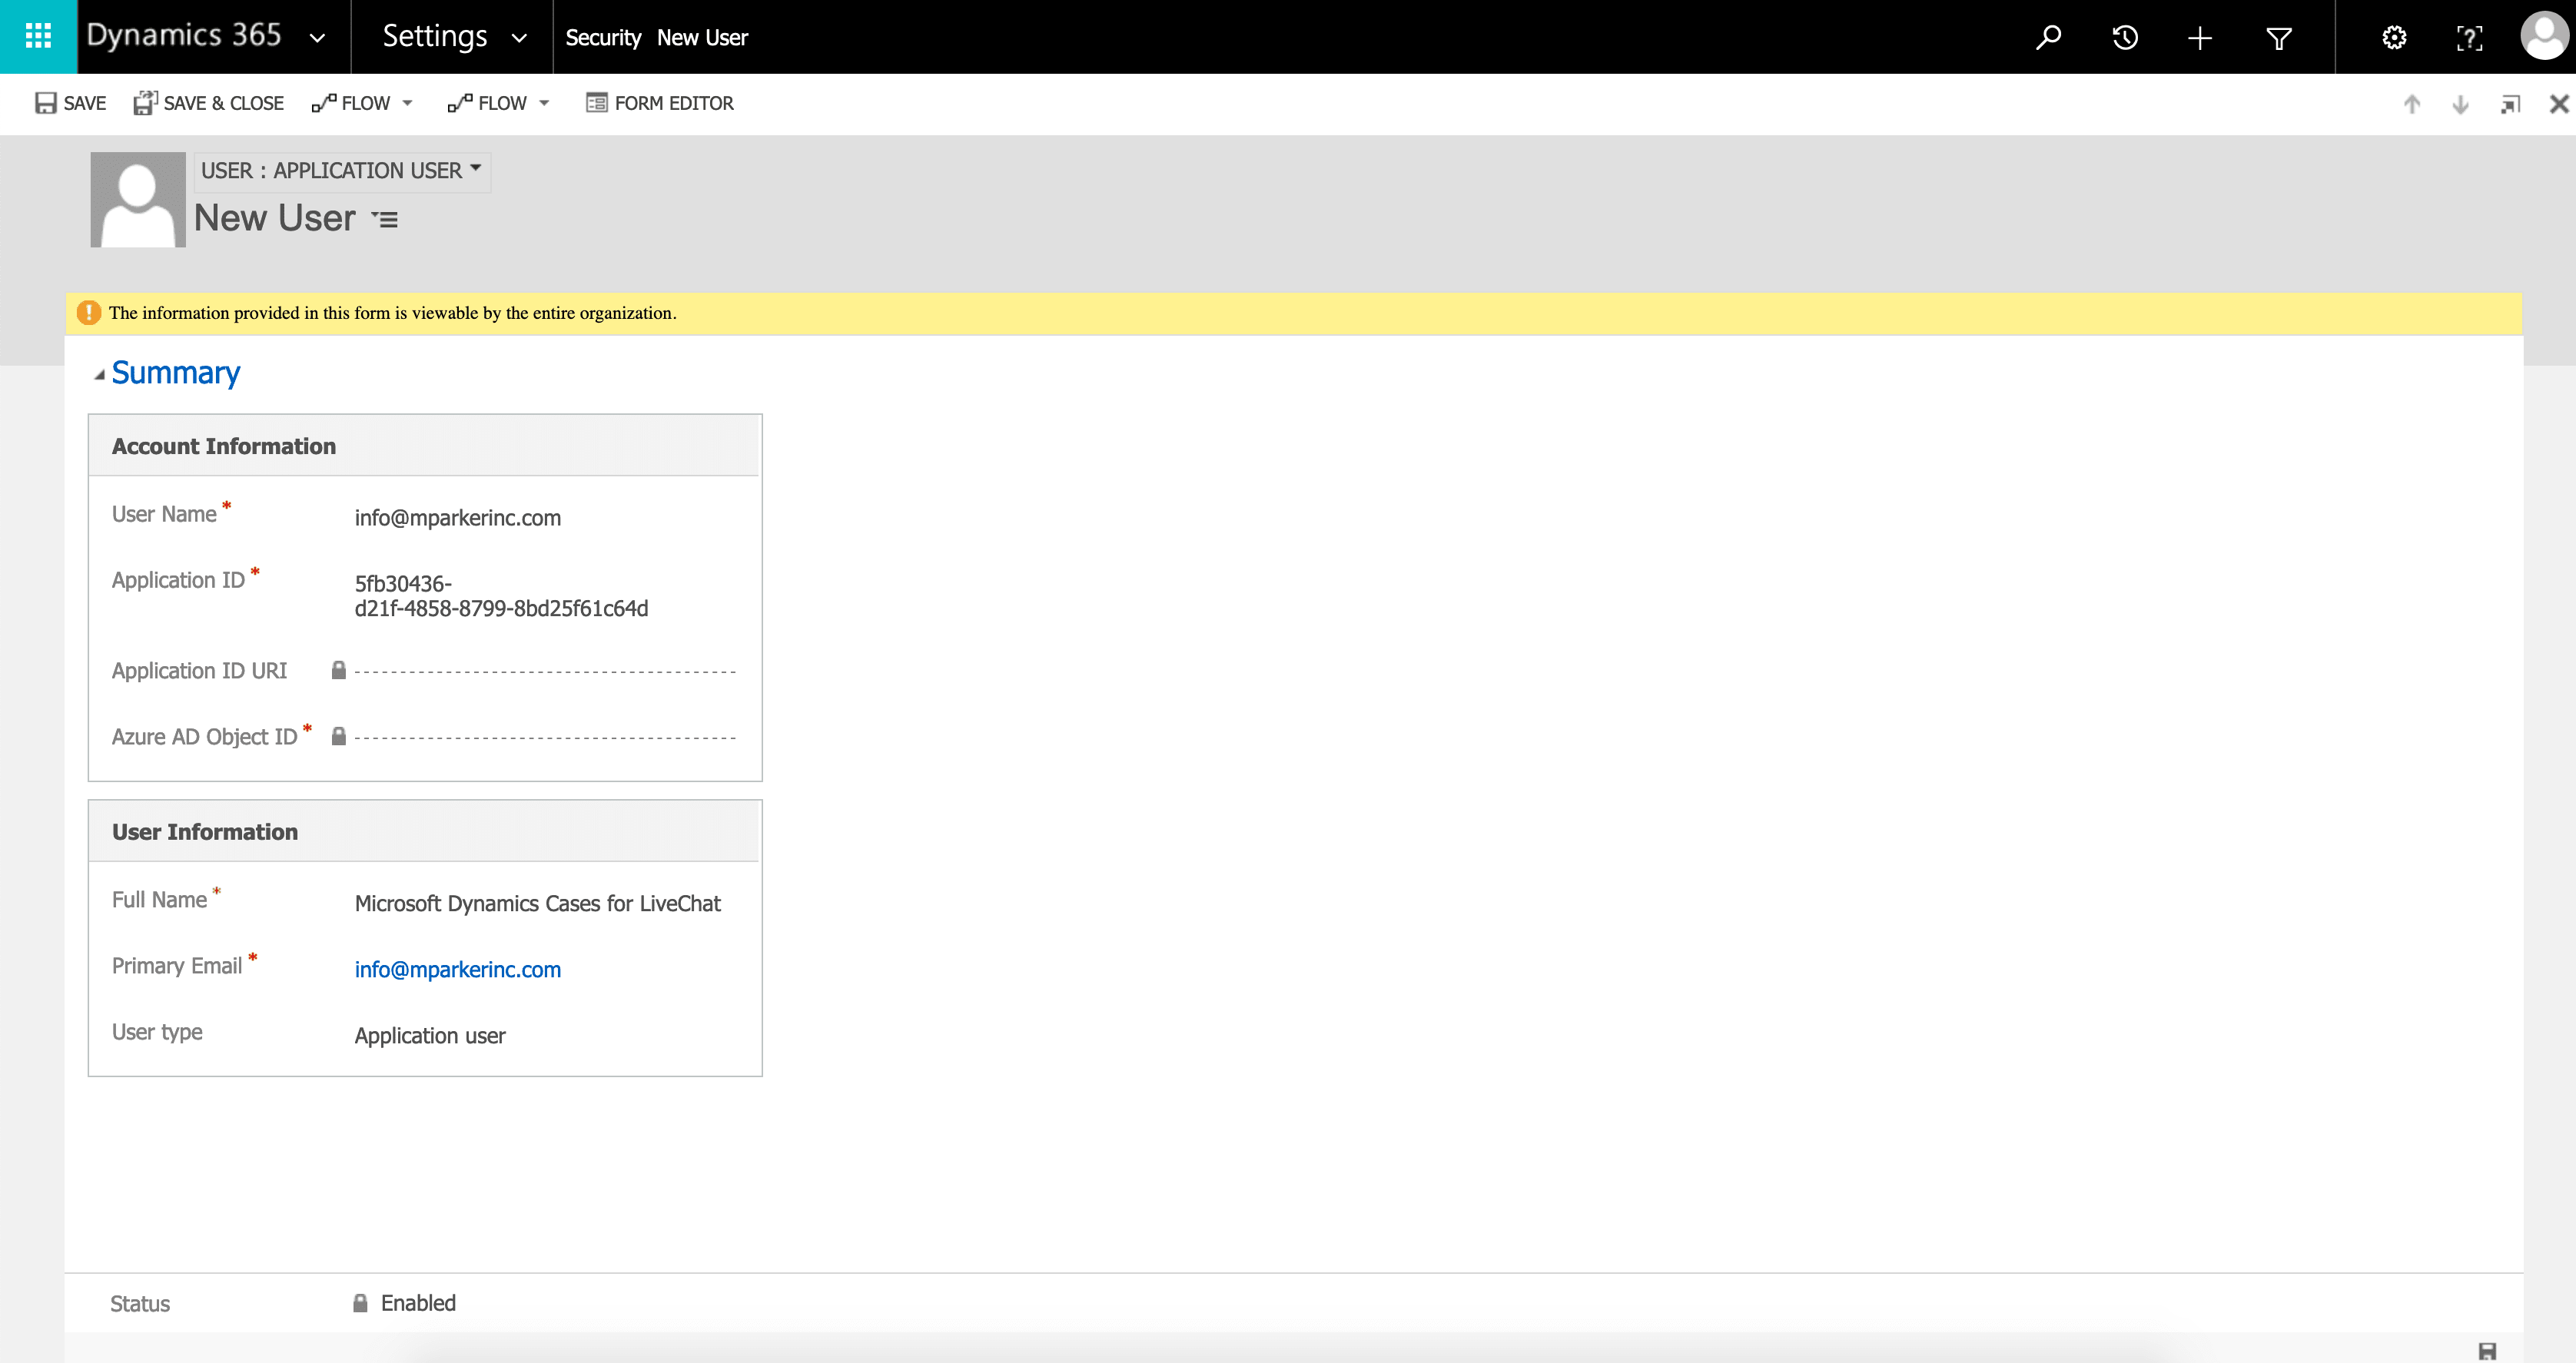
Task: Open the record menu icon beside New User title
Action: 385,219
